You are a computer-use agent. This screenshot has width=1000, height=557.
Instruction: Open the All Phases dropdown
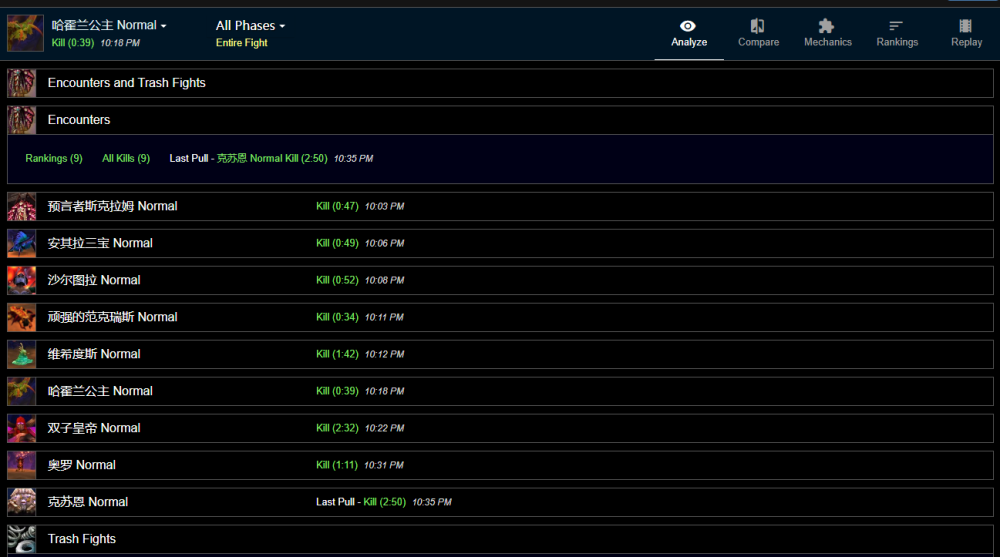pyautogui.click(x=250, y=26)
